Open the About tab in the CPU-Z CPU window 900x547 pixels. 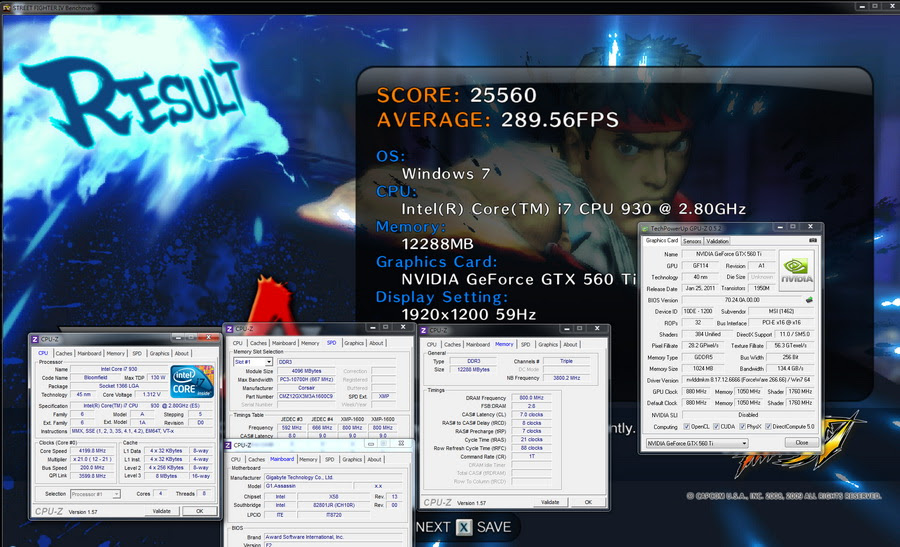181,354
